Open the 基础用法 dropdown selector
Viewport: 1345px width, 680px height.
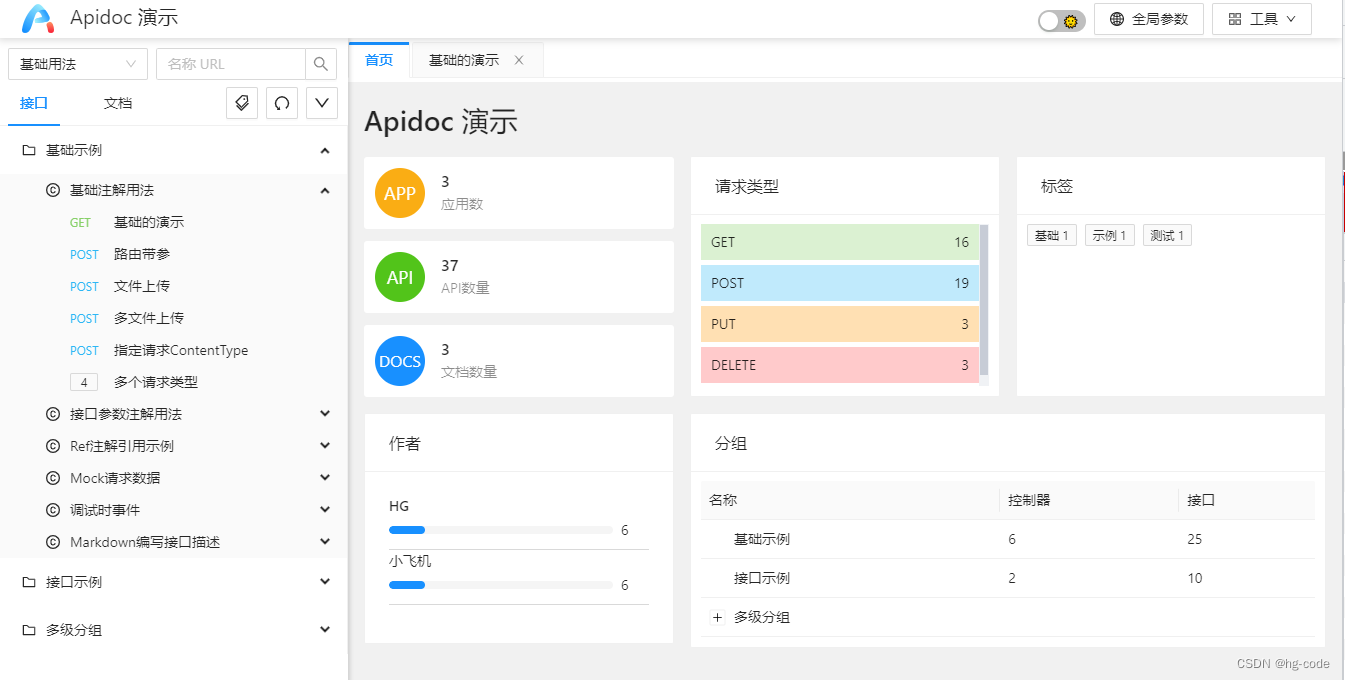pyautogui.click(x=77, y=63)
